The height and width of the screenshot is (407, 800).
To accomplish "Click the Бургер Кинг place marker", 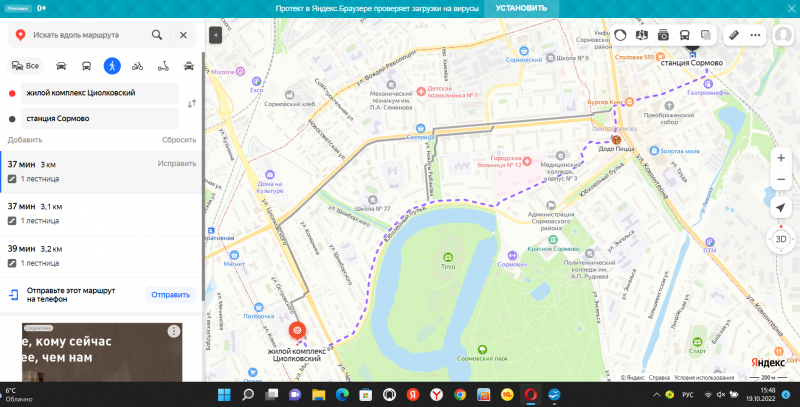I will coord(630,102).
